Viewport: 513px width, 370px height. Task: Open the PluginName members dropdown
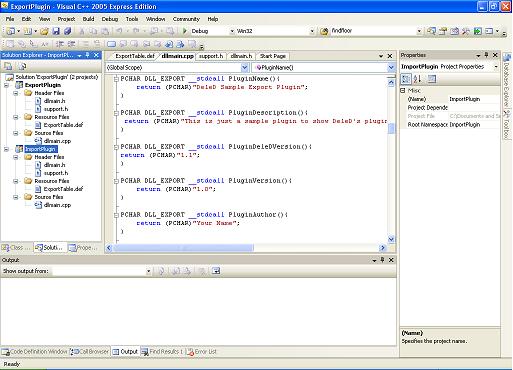tap(391, 67)
